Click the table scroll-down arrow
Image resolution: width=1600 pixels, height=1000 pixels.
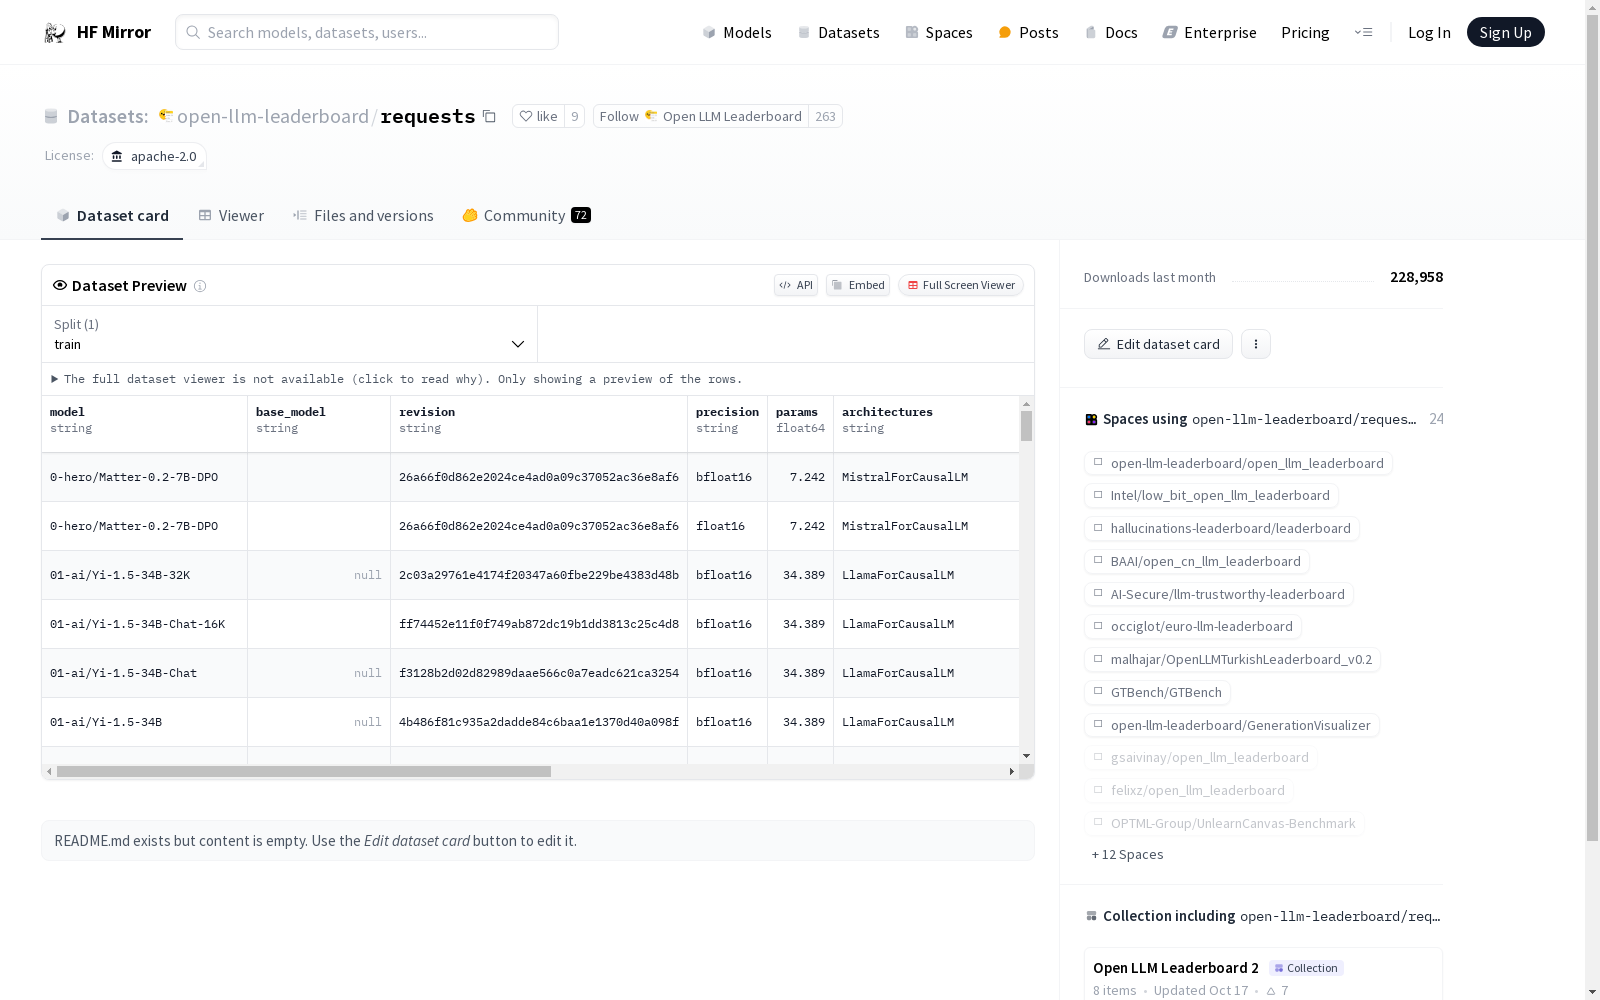(x=1026, y=756)
